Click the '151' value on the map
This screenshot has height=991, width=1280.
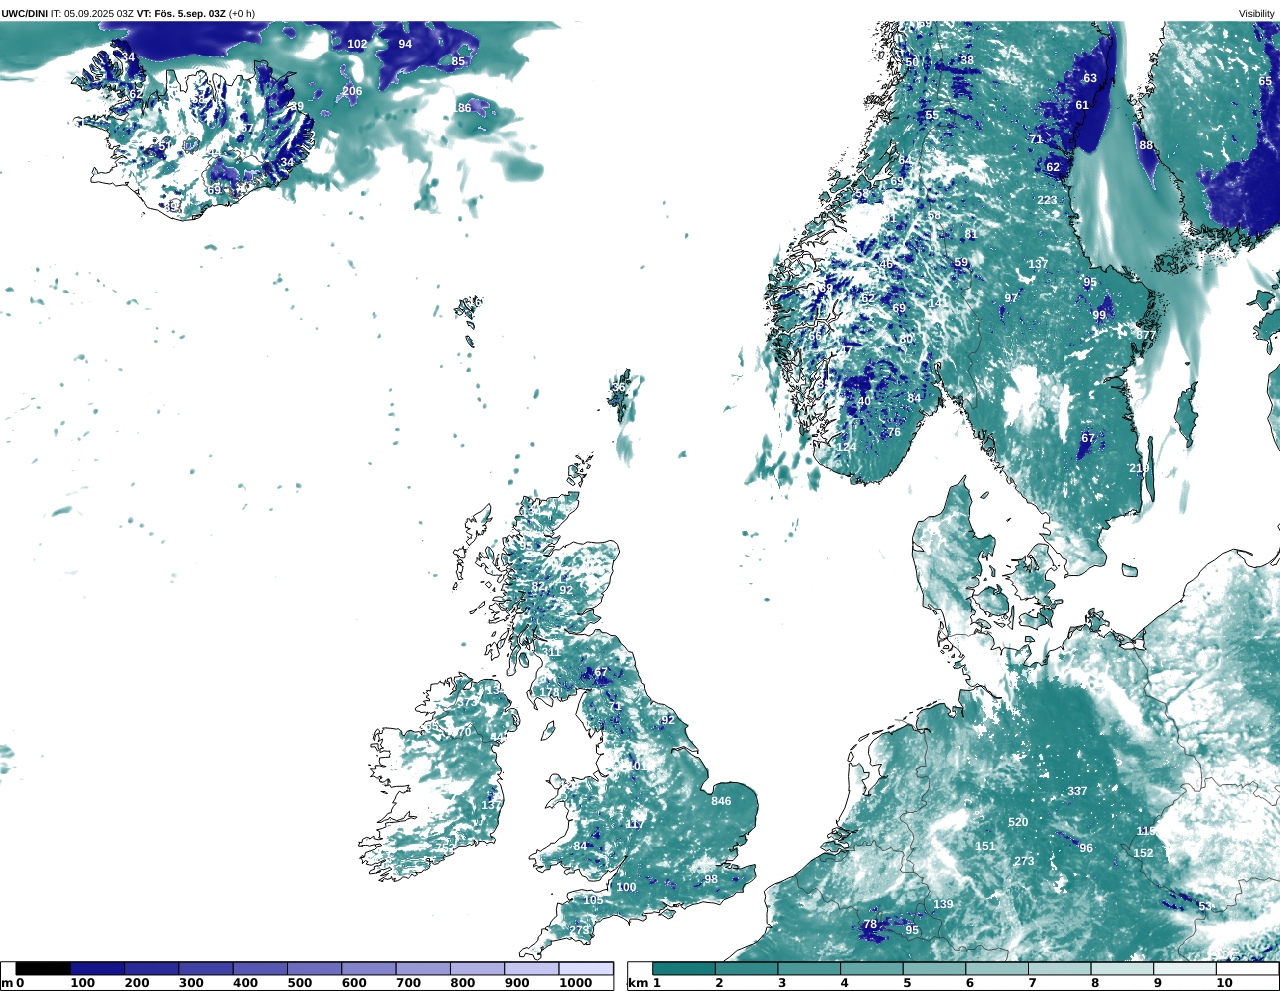click(x=985, y=846)
